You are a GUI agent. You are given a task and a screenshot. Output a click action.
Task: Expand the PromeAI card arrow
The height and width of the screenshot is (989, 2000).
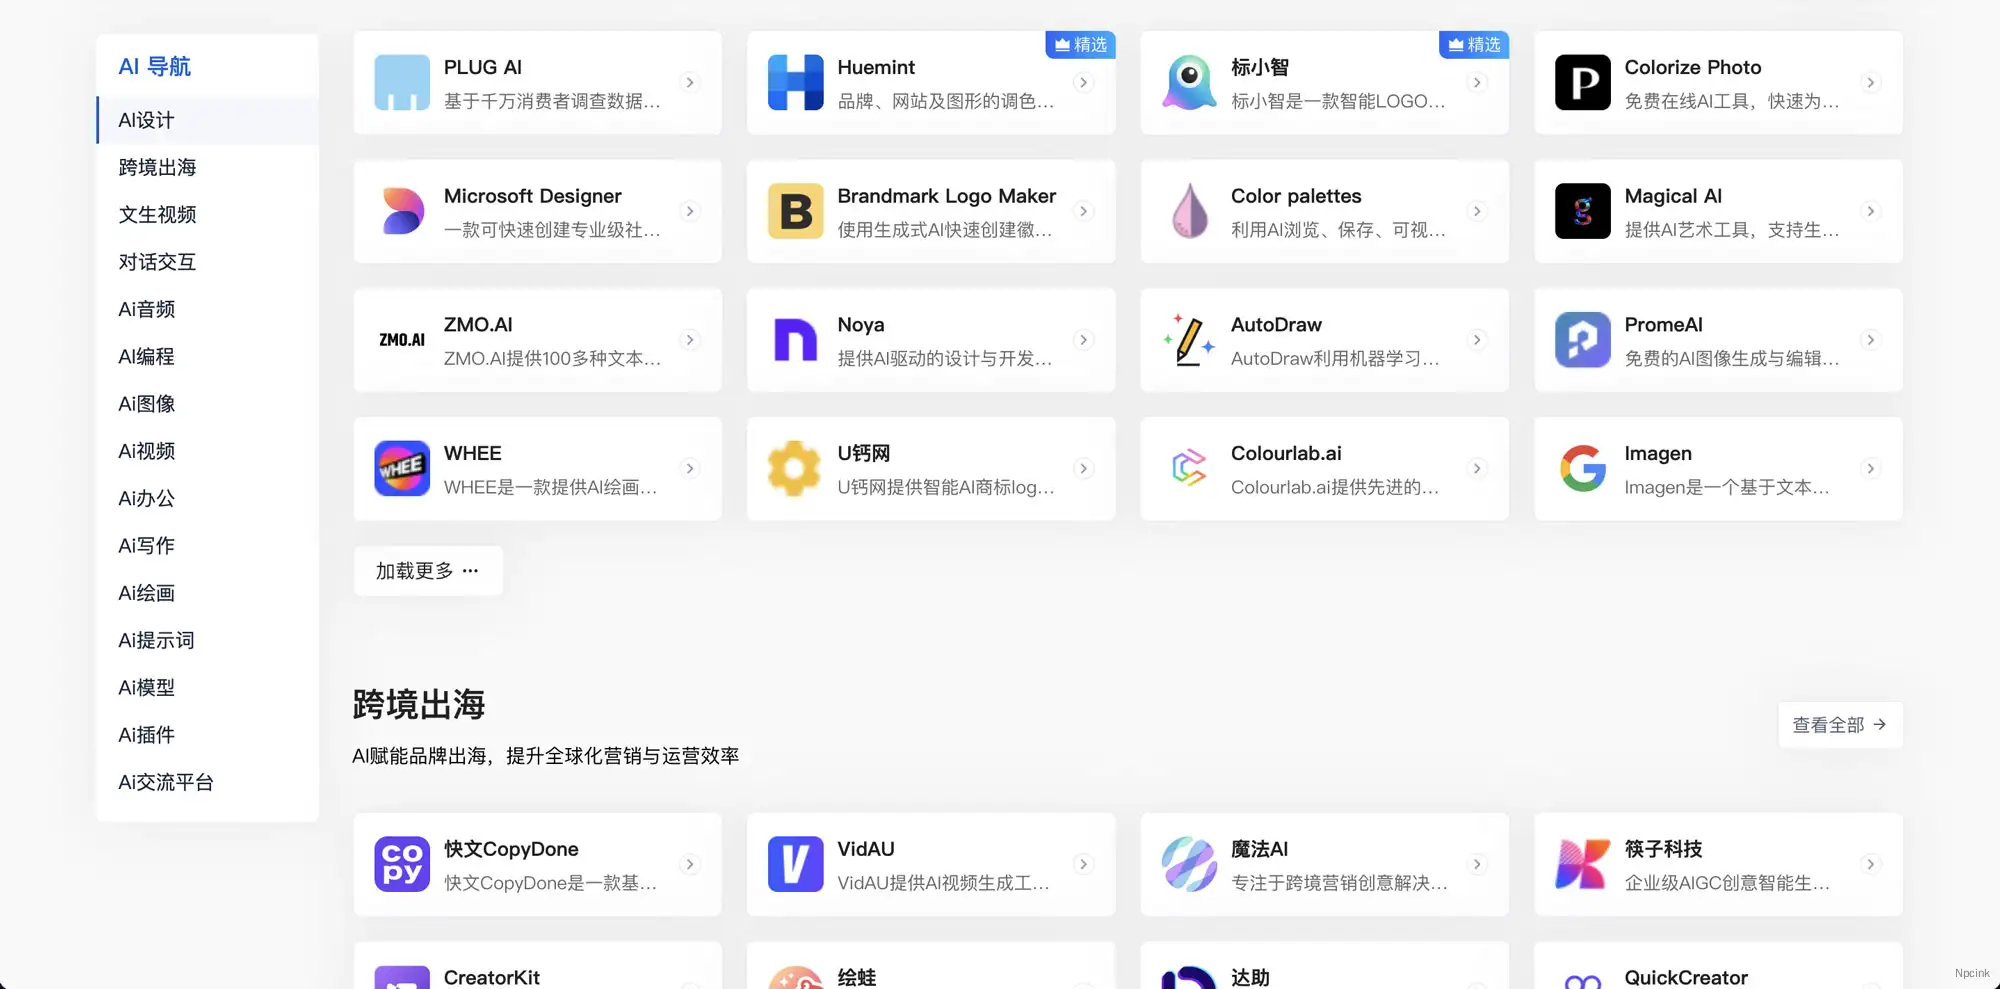[x=1872, y=340]
